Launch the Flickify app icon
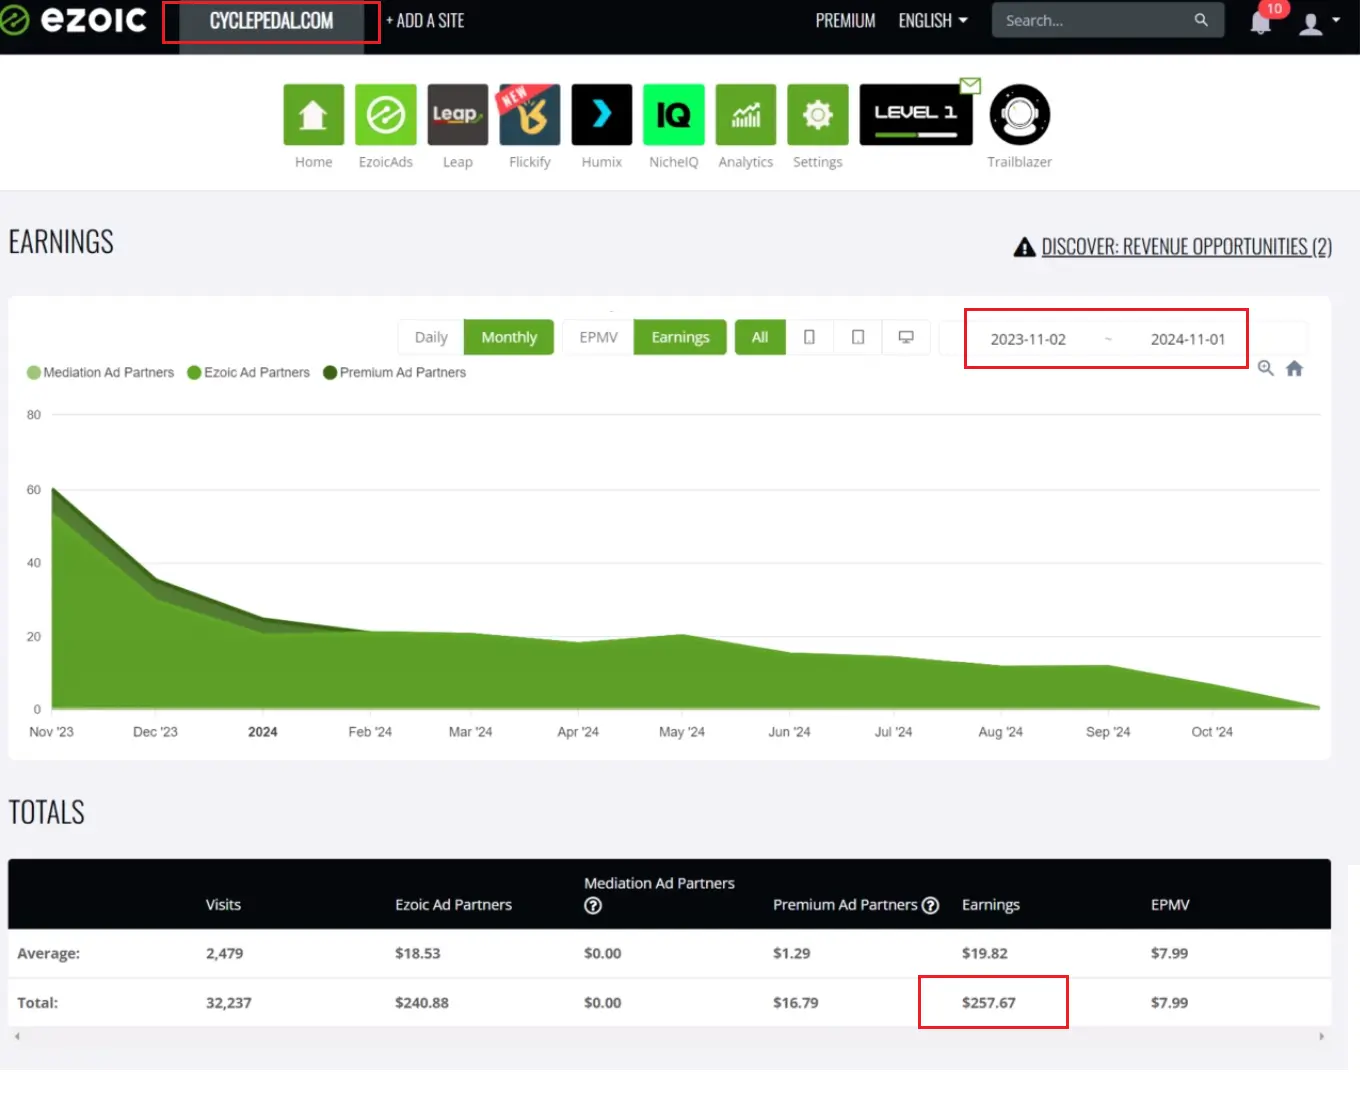Screen dimensions: 1360x1099 [529, 115]
